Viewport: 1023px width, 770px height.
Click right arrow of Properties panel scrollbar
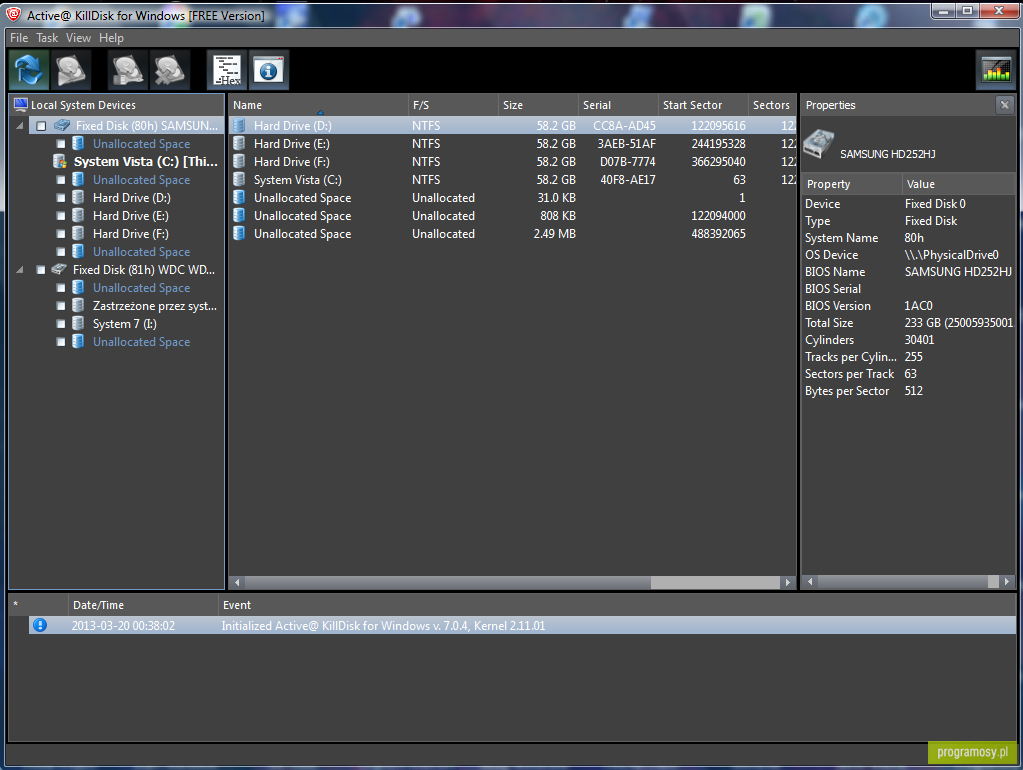click(1007, 581)
